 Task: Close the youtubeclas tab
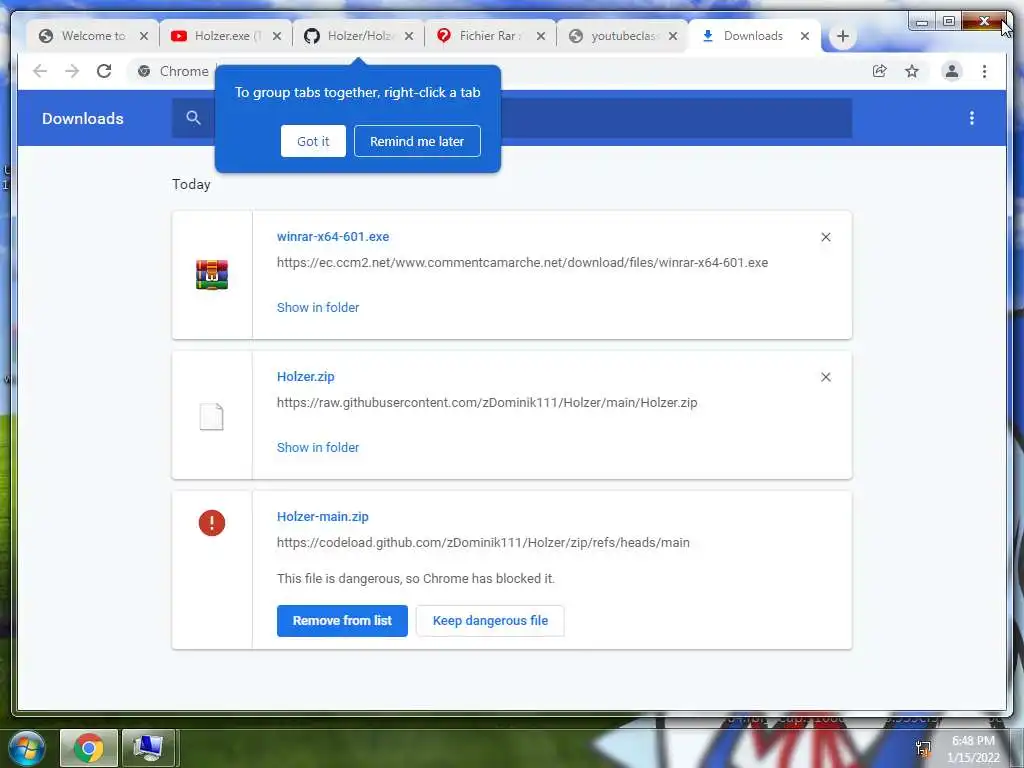pos(673,36)
